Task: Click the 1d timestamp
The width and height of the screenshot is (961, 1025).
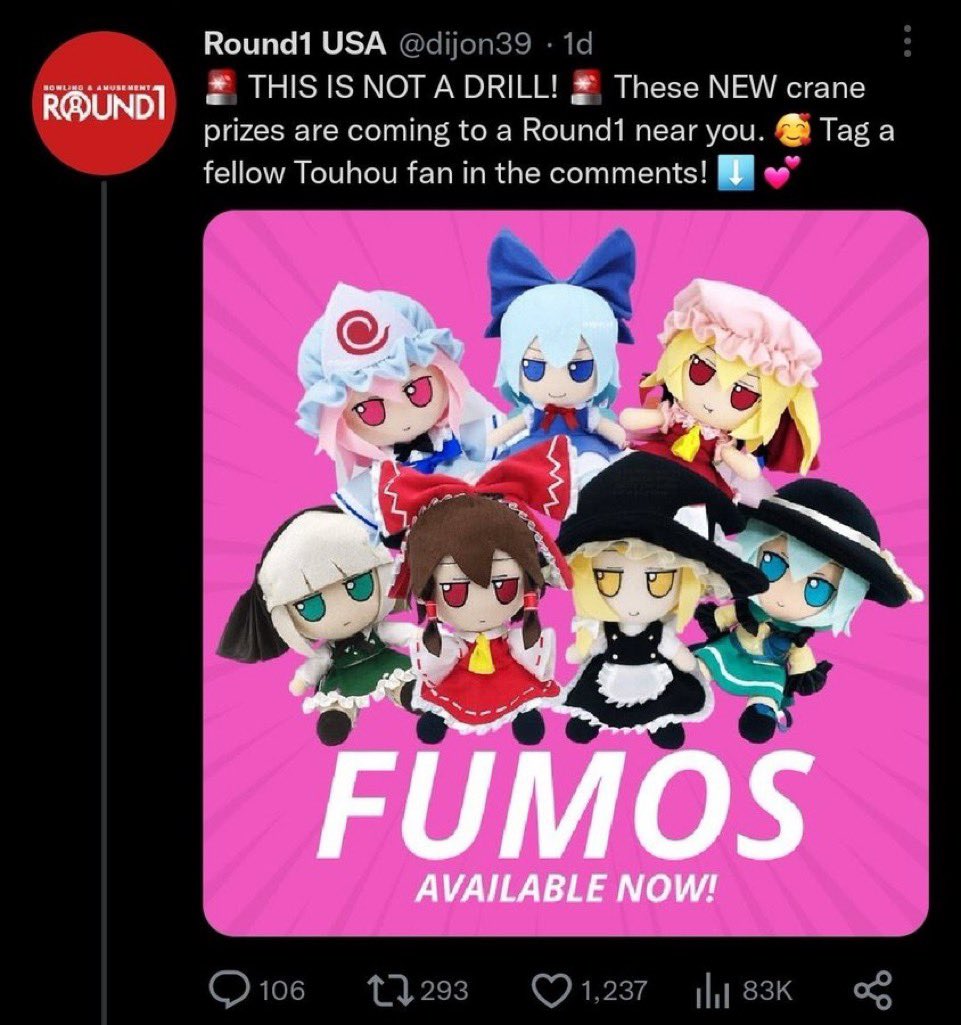Action: point(578,44)
